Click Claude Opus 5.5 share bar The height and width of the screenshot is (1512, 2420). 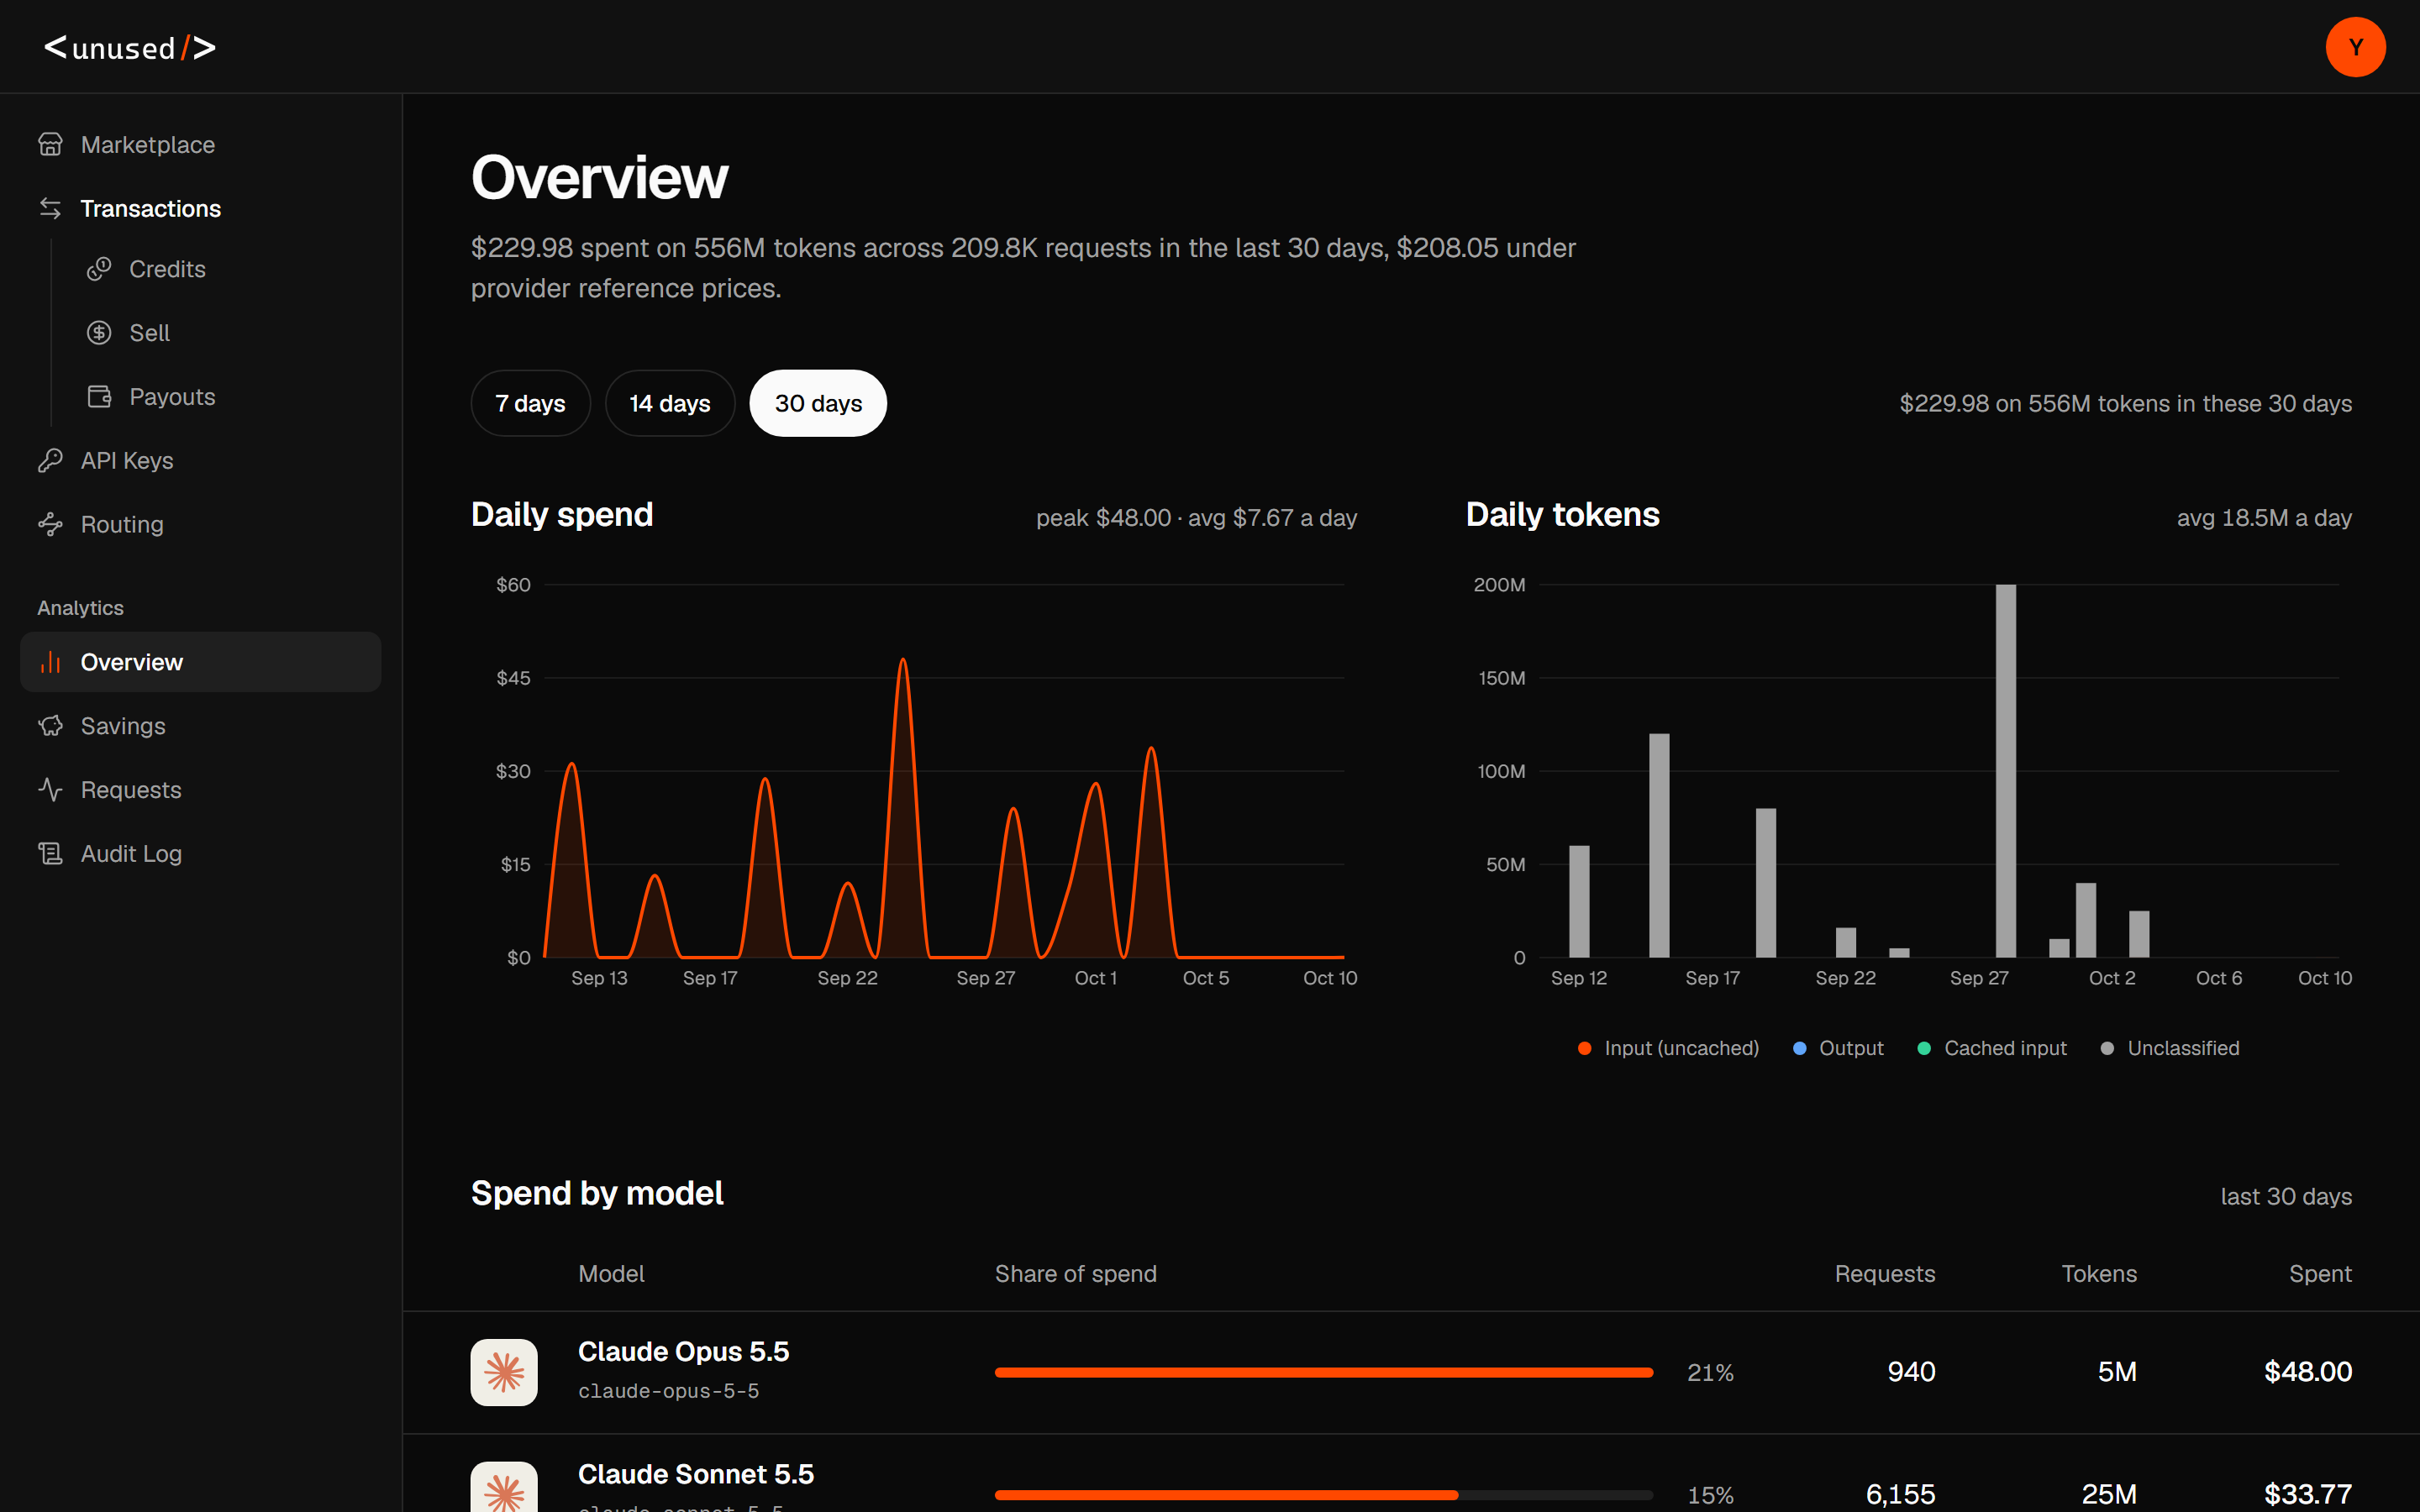coord(1324,1372)
